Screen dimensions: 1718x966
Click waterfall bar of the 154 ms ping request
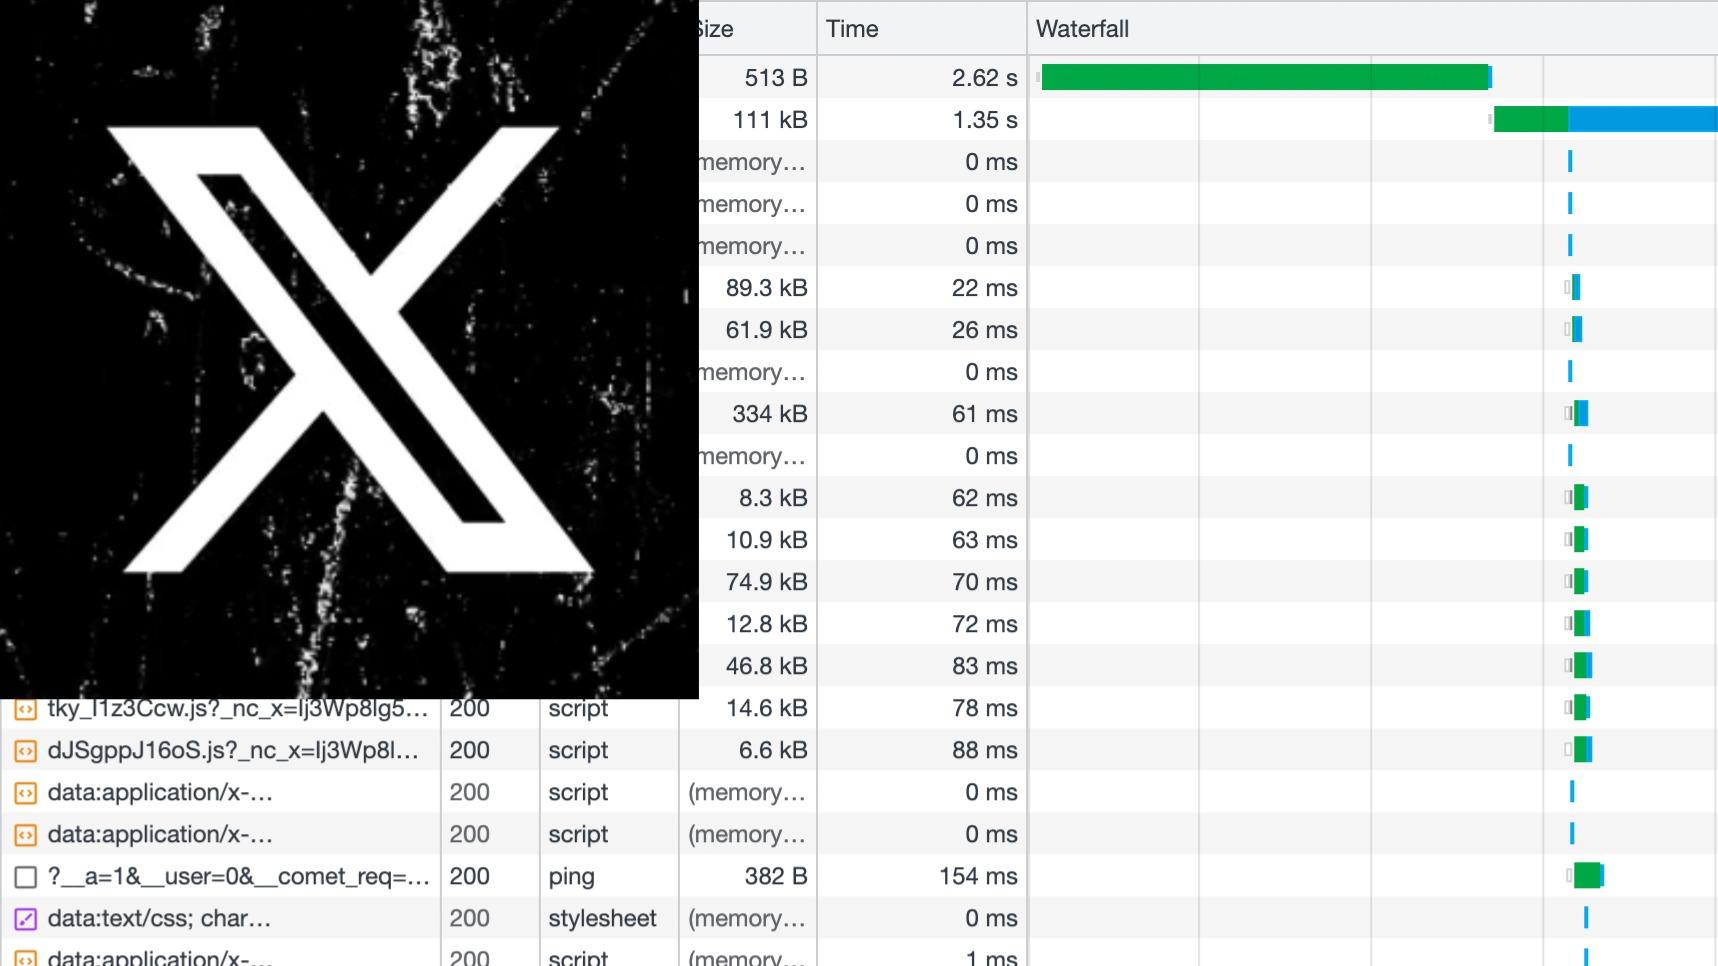[x=1588, y=876]
